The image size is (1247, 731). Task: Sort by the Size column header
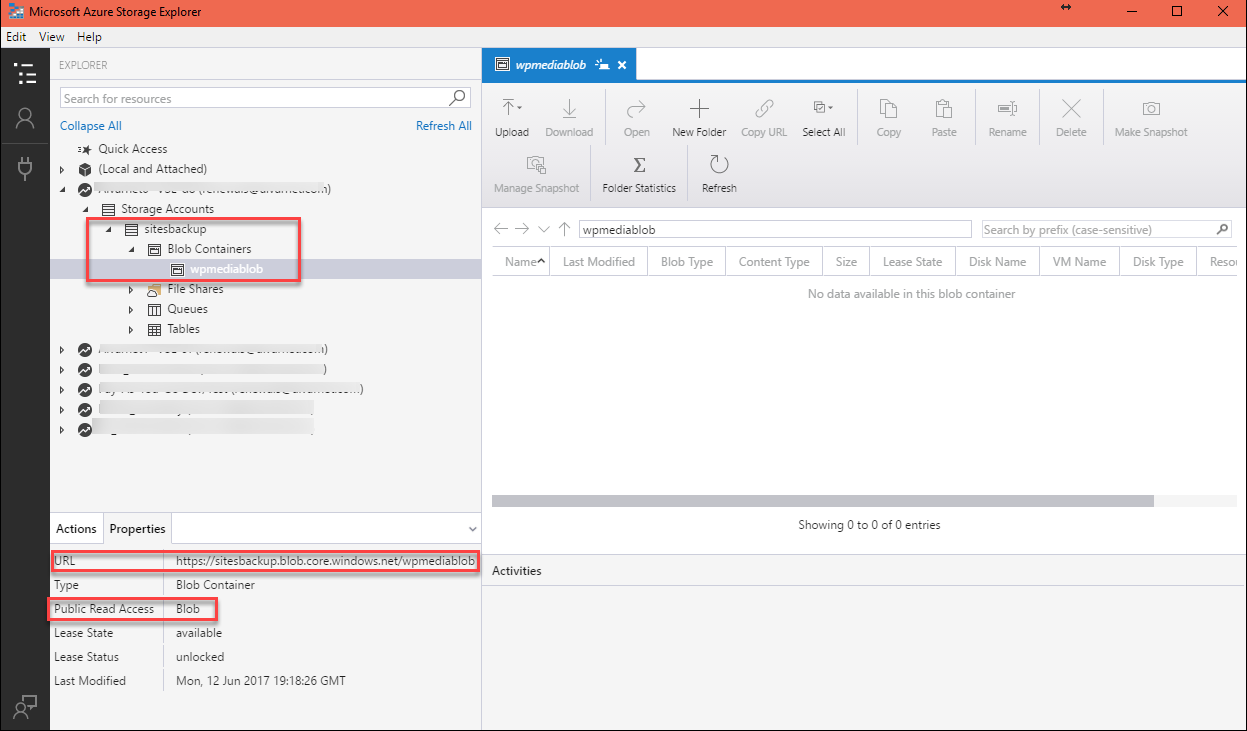click(x=846, y=262)
